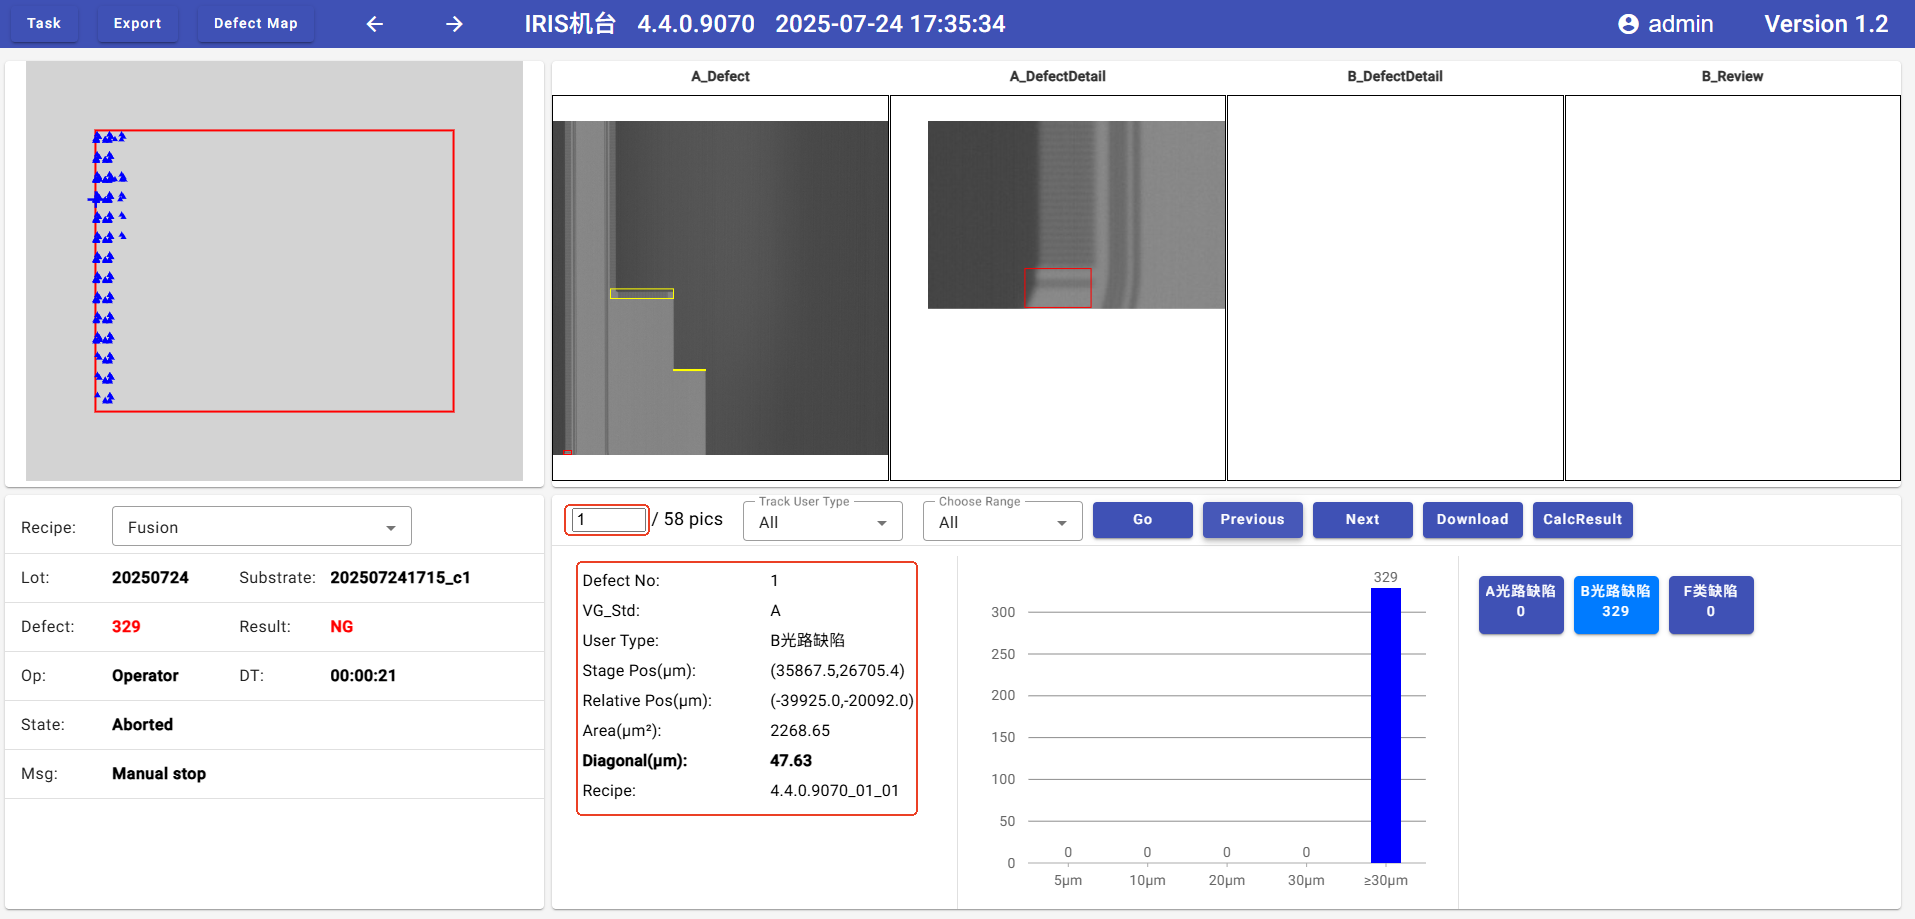This screenshot has height=919, width=1915.
Task: Open the Export menu
Action: (137, 24)
